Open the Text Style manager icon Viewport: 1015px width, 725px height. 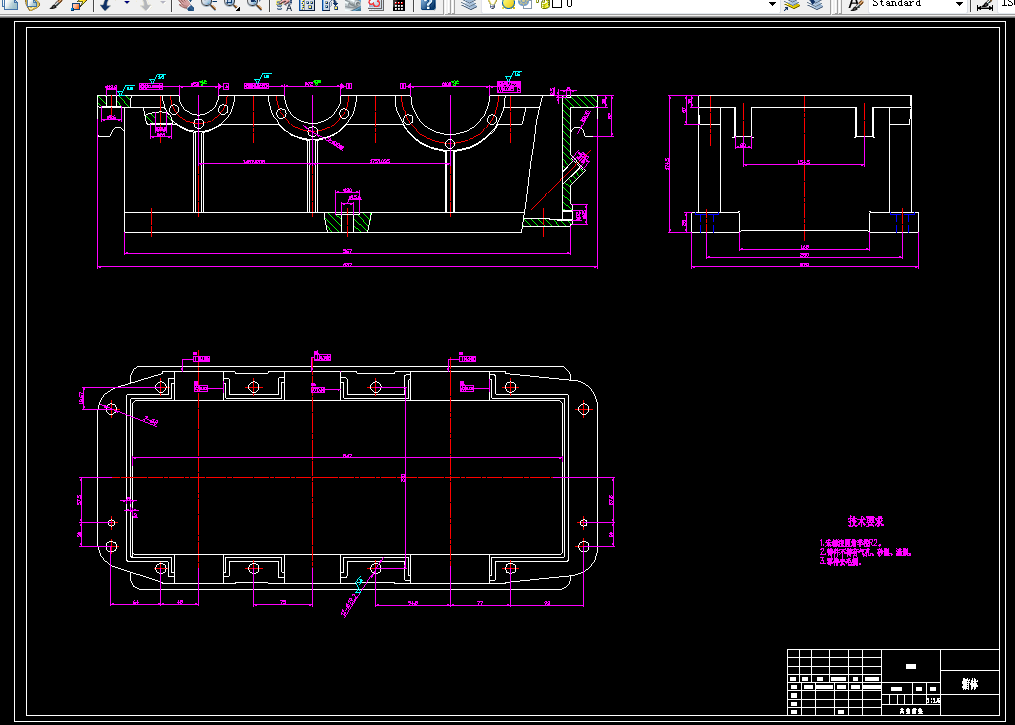[x=855, y=4]
